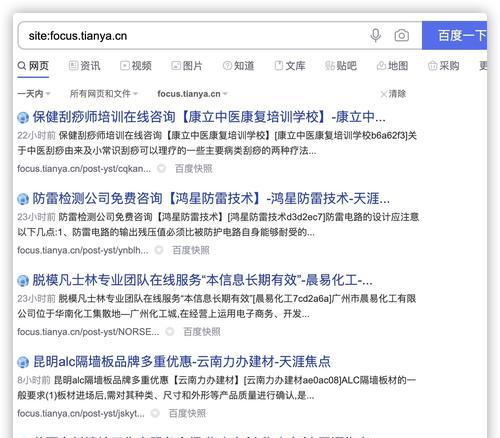Screen dimensions: 500x438
Task: Expand the focus.tianya.cn site filter dropdown
Action: point(192,94)
